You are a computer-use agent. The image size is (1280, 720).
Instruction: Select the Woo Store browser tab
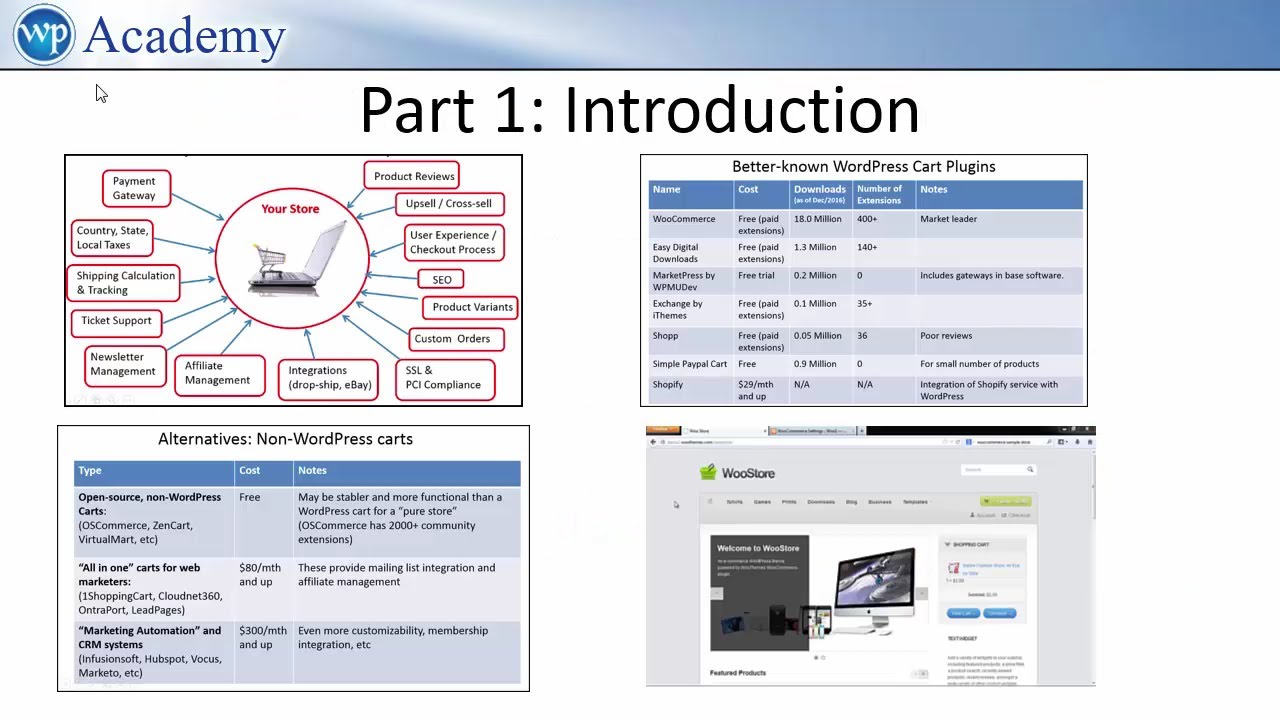[x=725, y=431]
